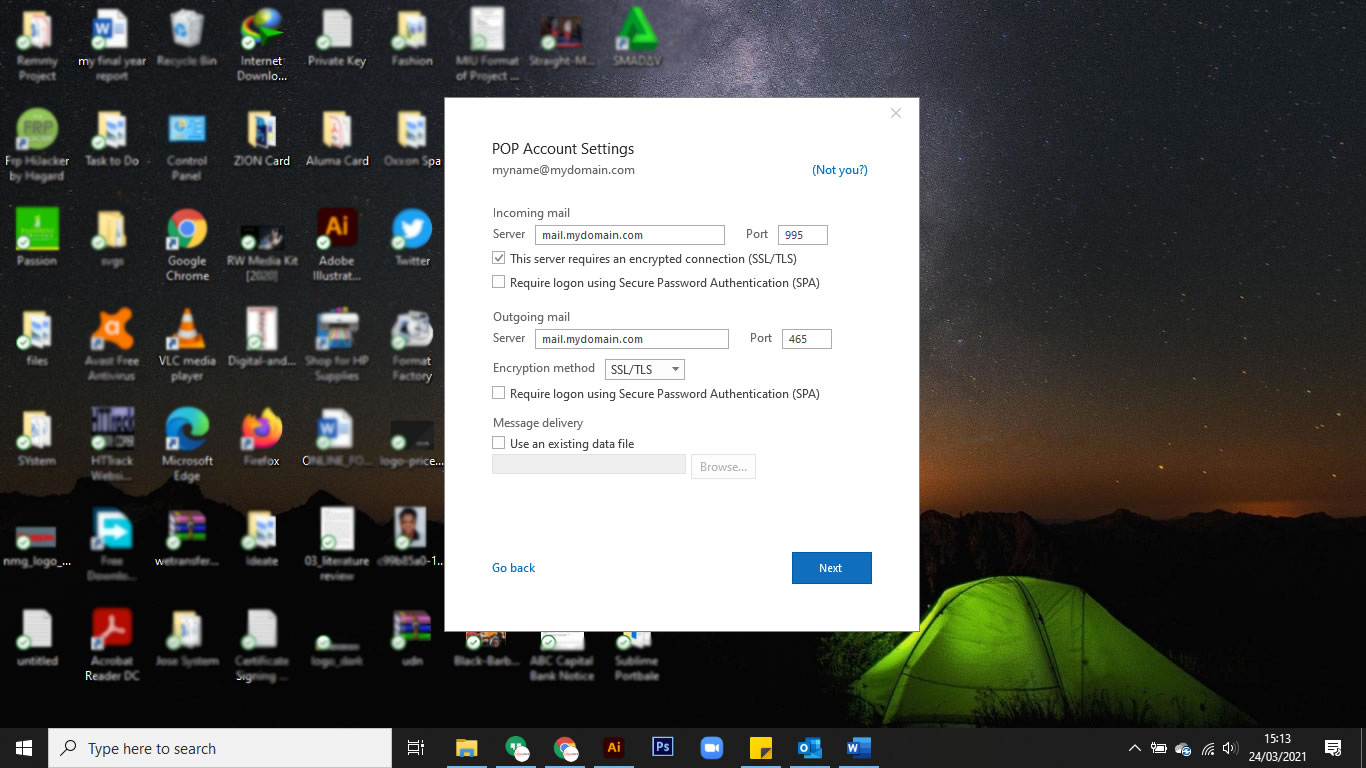The height and width of the screenshot is (768, 1366).
Task: Select the Google Chrome desktop shortcut
Action: tap(187, 245)
